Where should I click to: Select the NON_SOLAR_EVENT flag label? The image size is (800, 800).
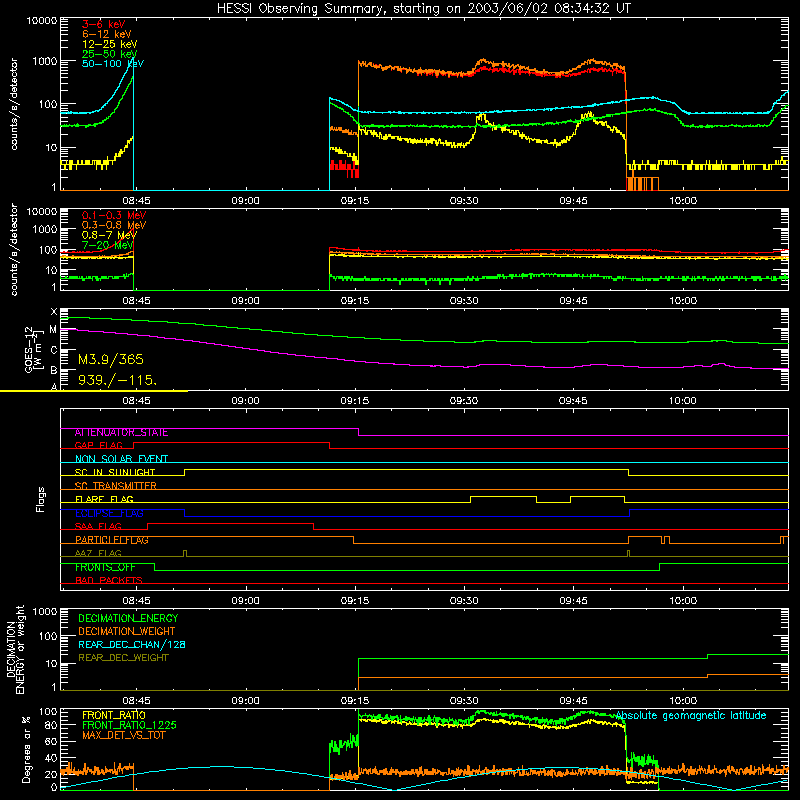[121, 459]
